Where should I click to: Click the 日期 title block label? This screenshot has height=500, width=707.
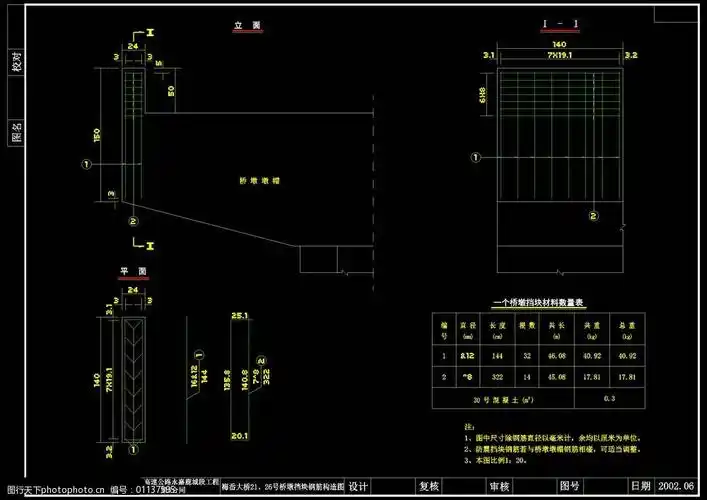[641, 486]
